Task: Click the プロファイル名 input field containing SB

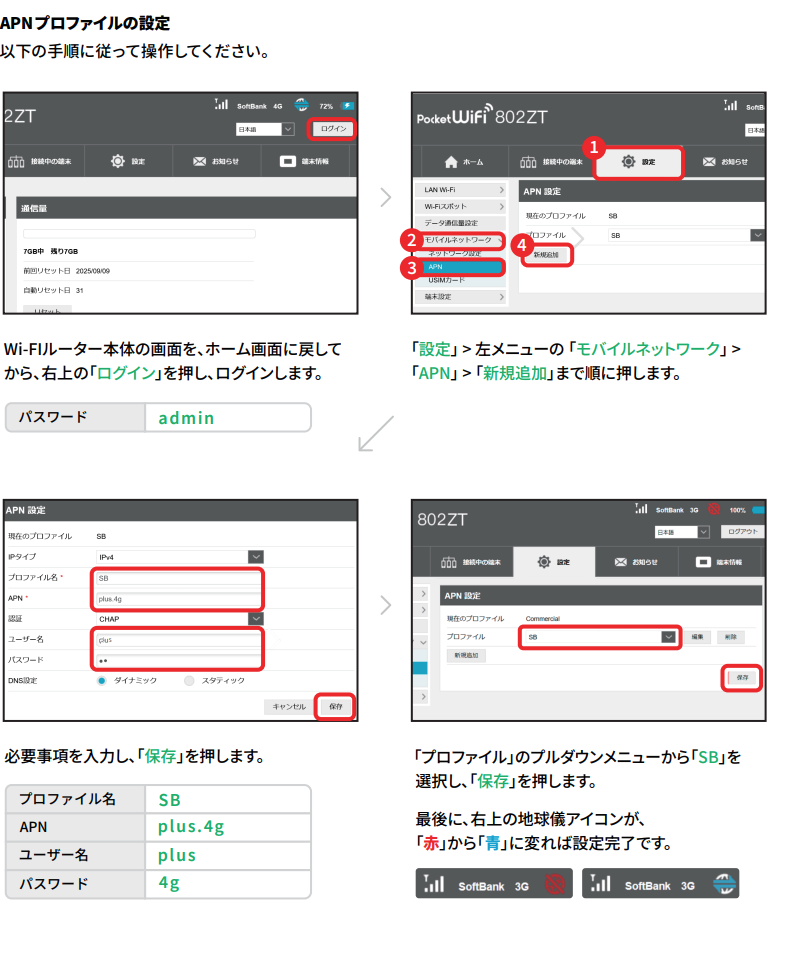Action: coord(179,578)
